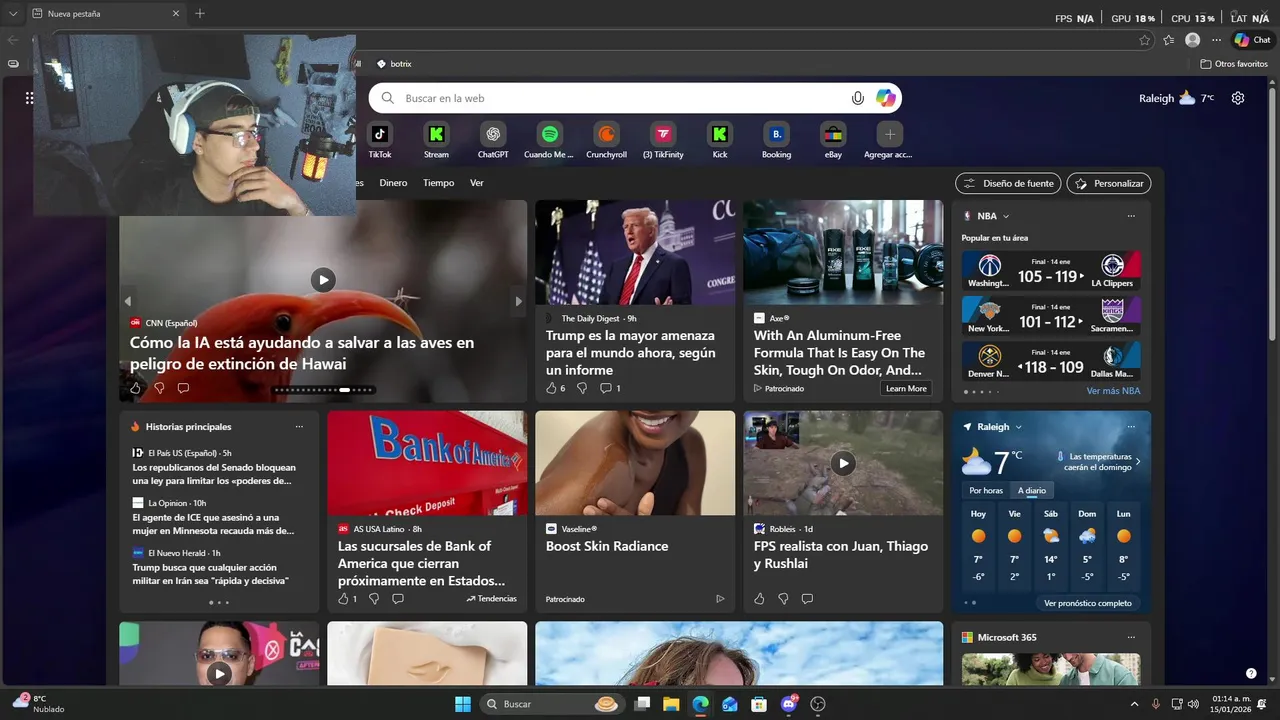The width and height of the screenshot is (1280, 720).
Task: Start voice search with microphone icon
Action: click(x=858, y=98)
